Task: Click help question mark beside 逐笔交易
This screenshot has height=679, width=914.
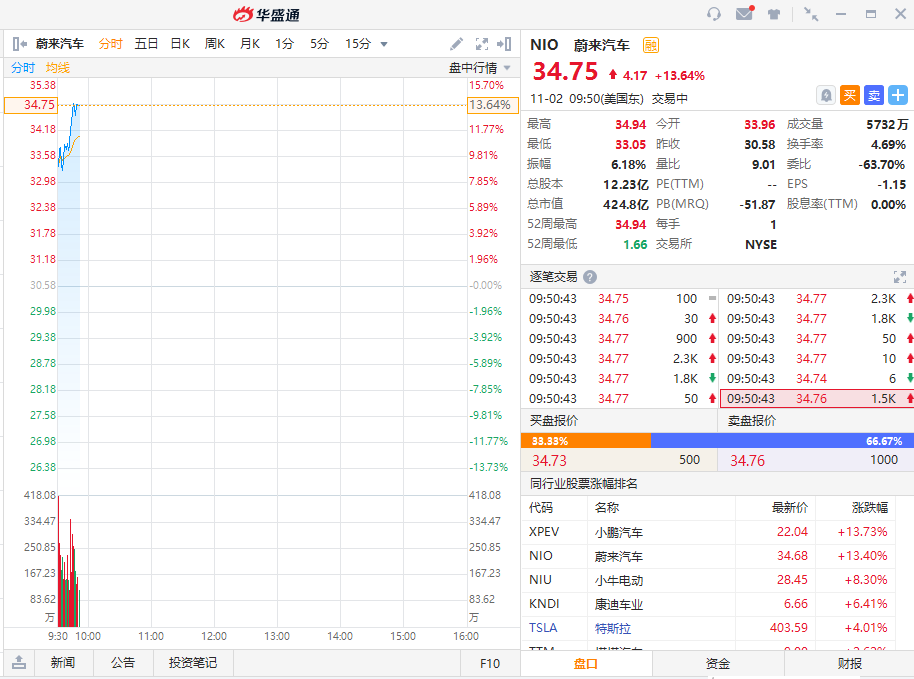Action: (x=590, y=277)
